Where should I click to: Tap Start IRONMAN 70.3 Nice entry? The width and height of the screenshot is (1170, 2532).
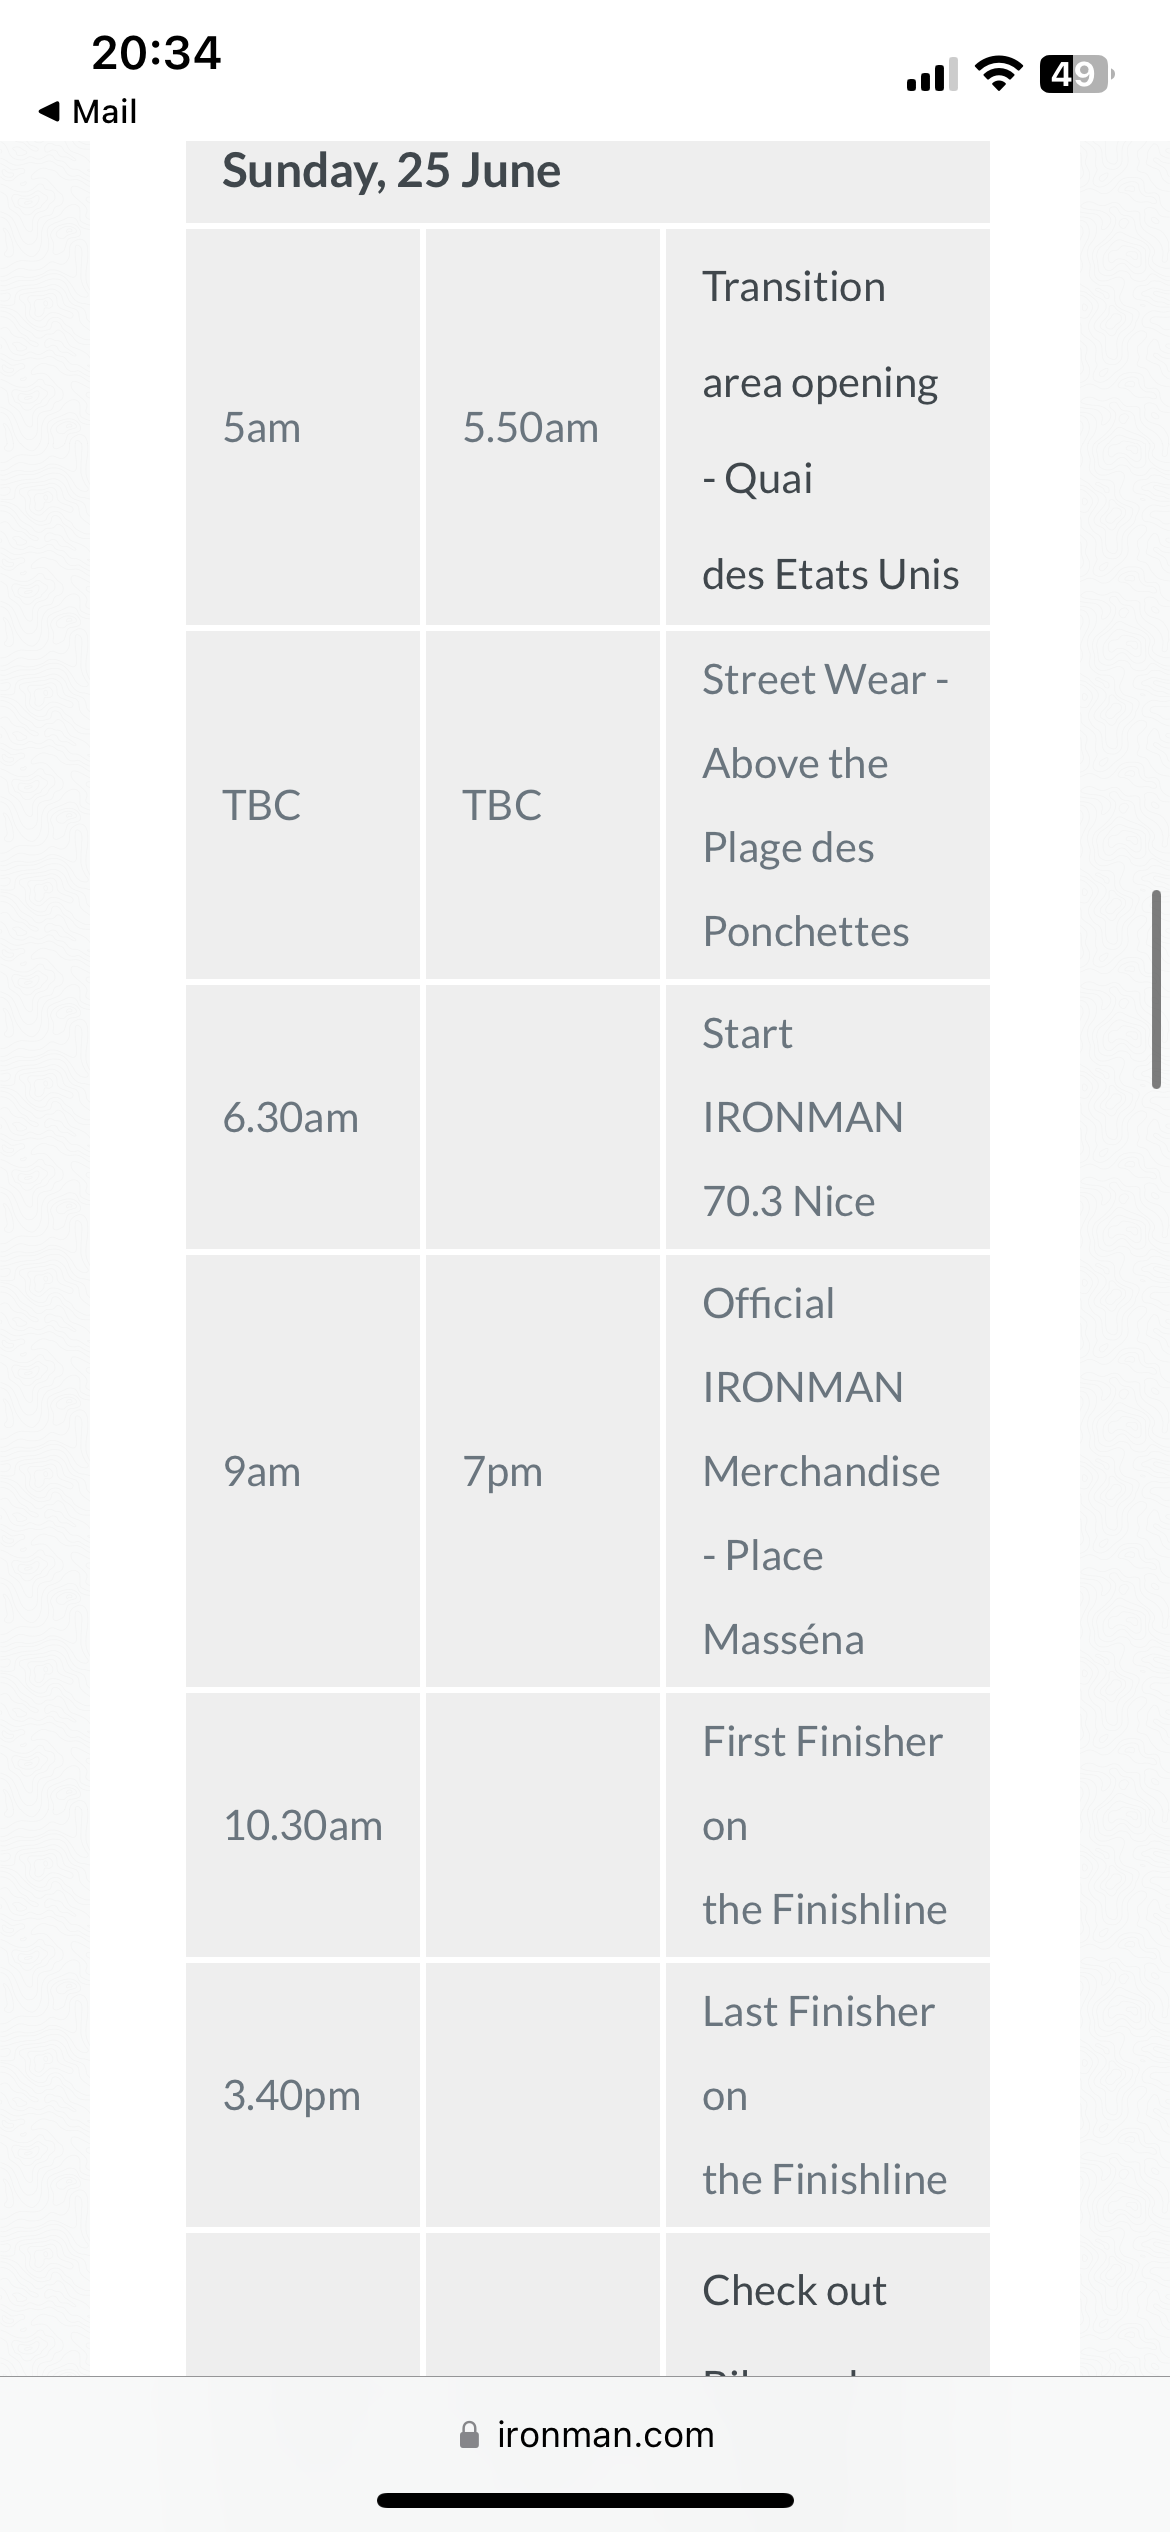[x=828, y=1117]
